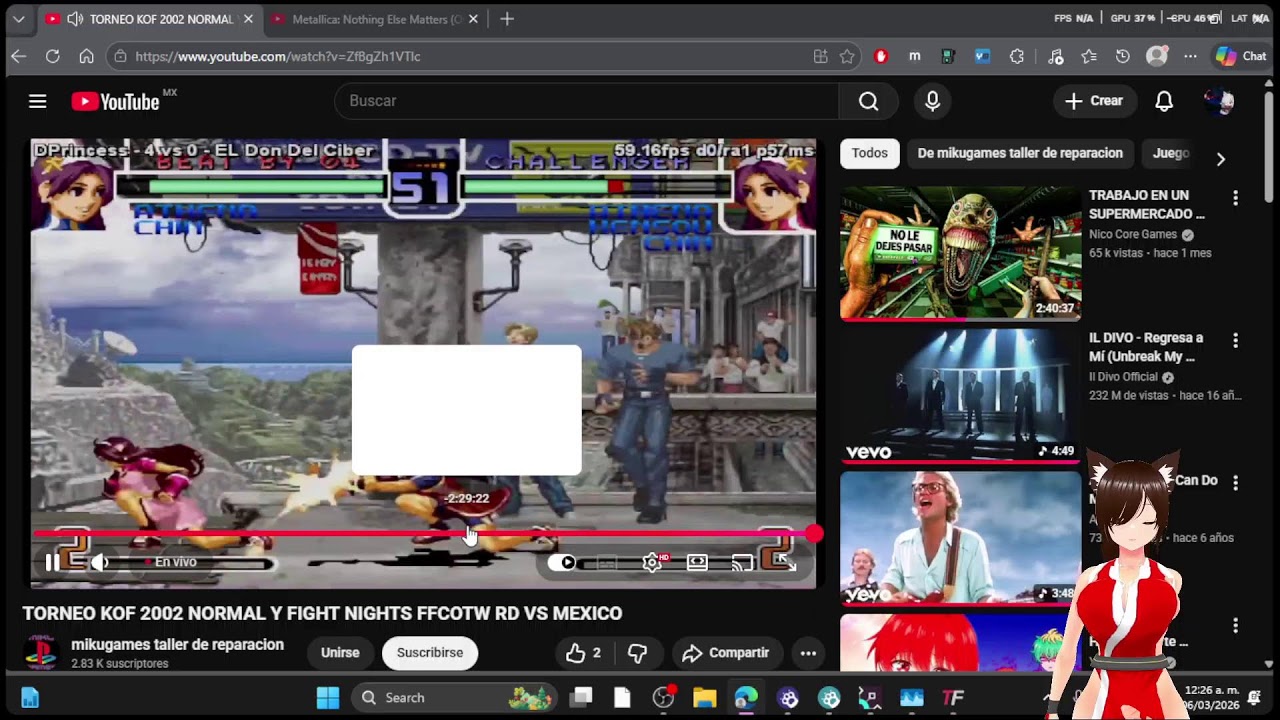
Task: Mute the TORNEO KOF tab audio icon
Action: pyautogui.click(x=74, y=19)
